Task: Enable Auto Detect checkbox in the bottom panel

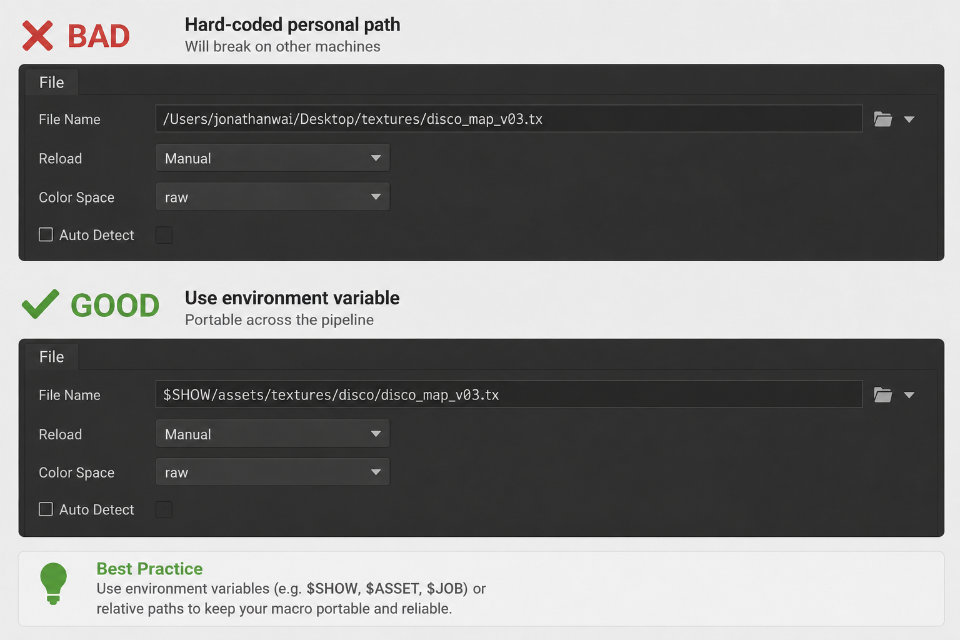Action: (x=46, y=509)
